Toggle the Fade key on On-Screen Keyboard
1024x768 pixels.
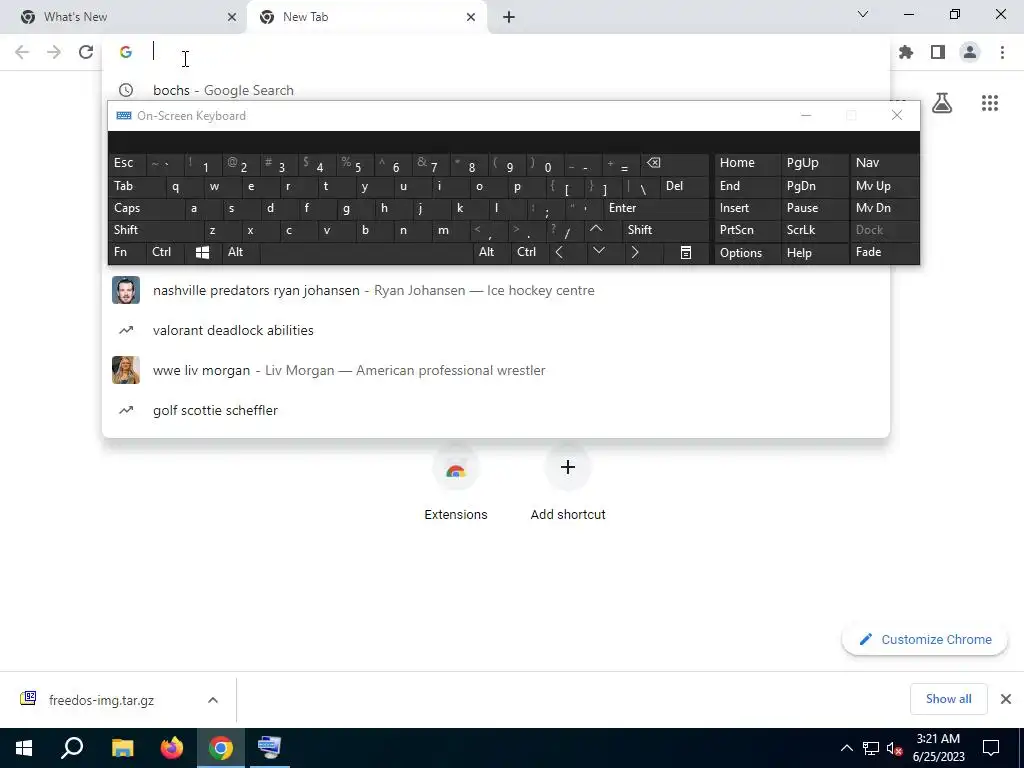pyautogui.click(x=884, y=252)
